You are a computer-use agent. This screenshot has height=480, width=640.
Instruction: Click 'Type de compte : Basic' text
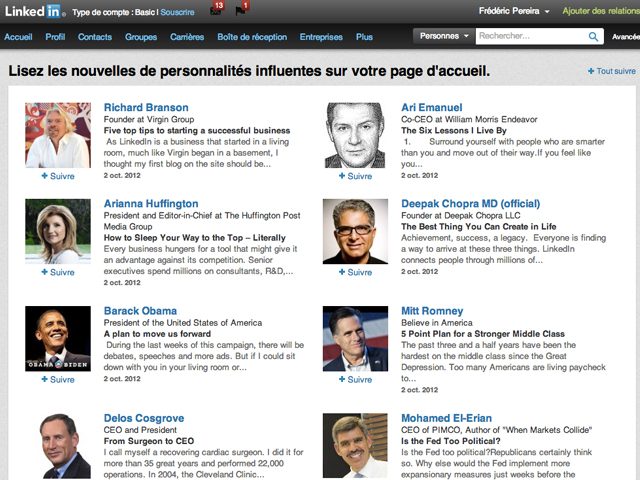(x=113, y=12)
